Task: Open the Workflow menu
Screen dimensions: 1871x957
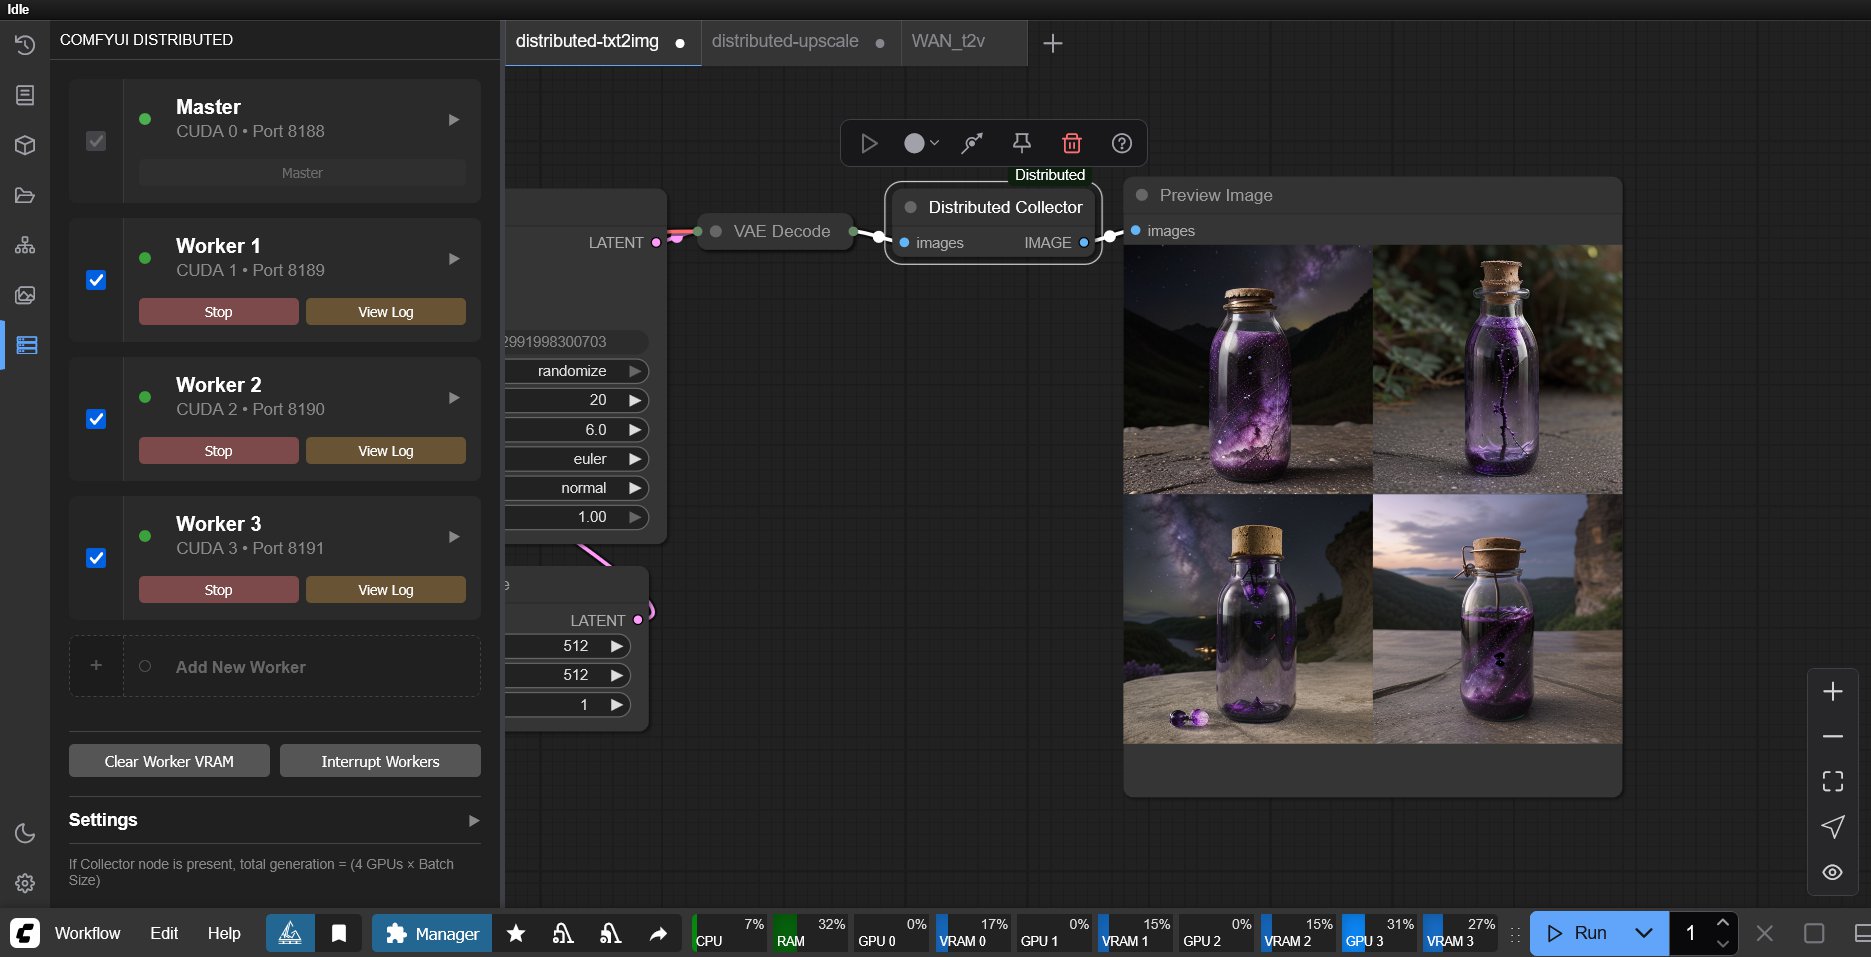Action: point(87,933)
